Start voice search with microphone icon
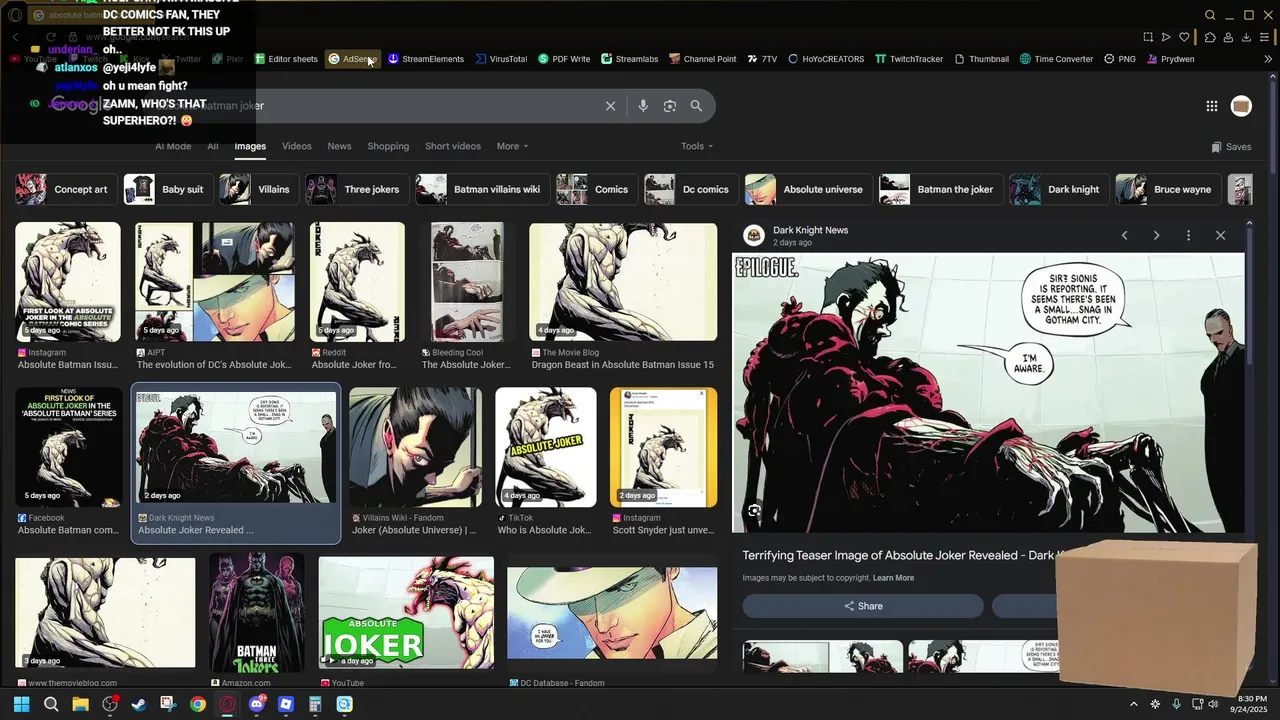1280x720 pixels. (643, 106)
